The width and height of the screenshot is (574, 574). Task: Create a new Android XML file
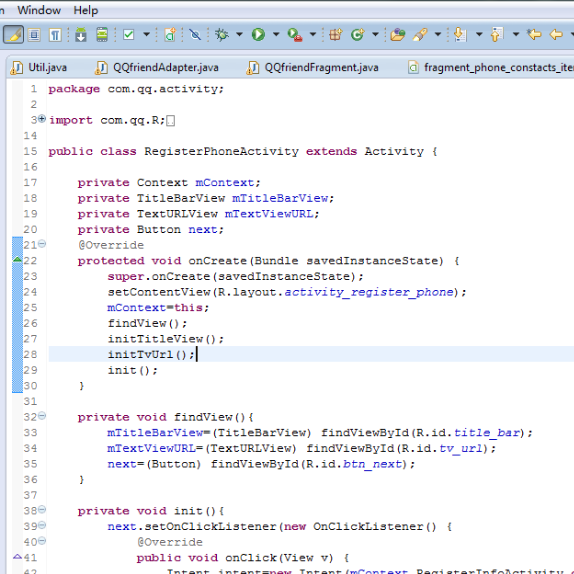pos(170,35)
